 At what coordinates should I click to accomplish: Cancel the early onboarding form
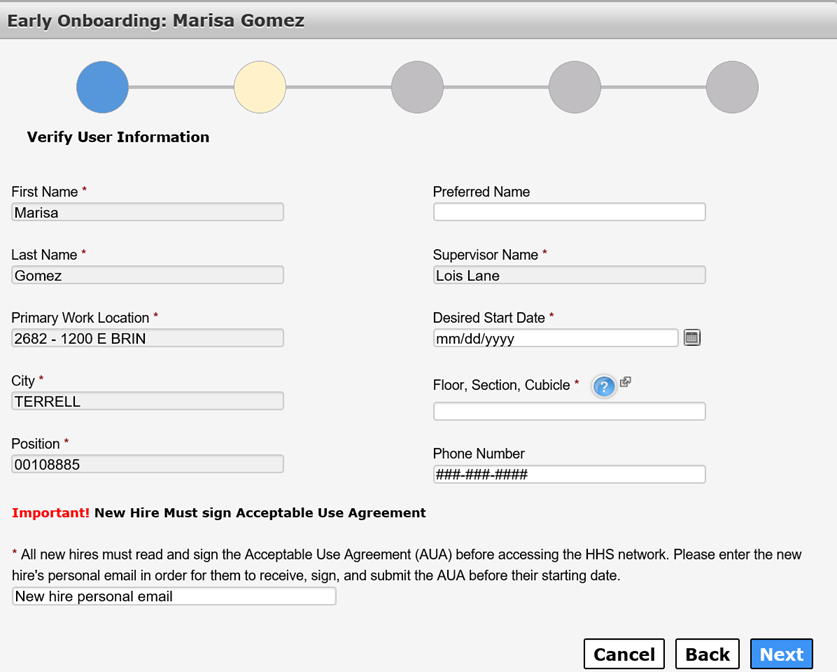(624, 654)
